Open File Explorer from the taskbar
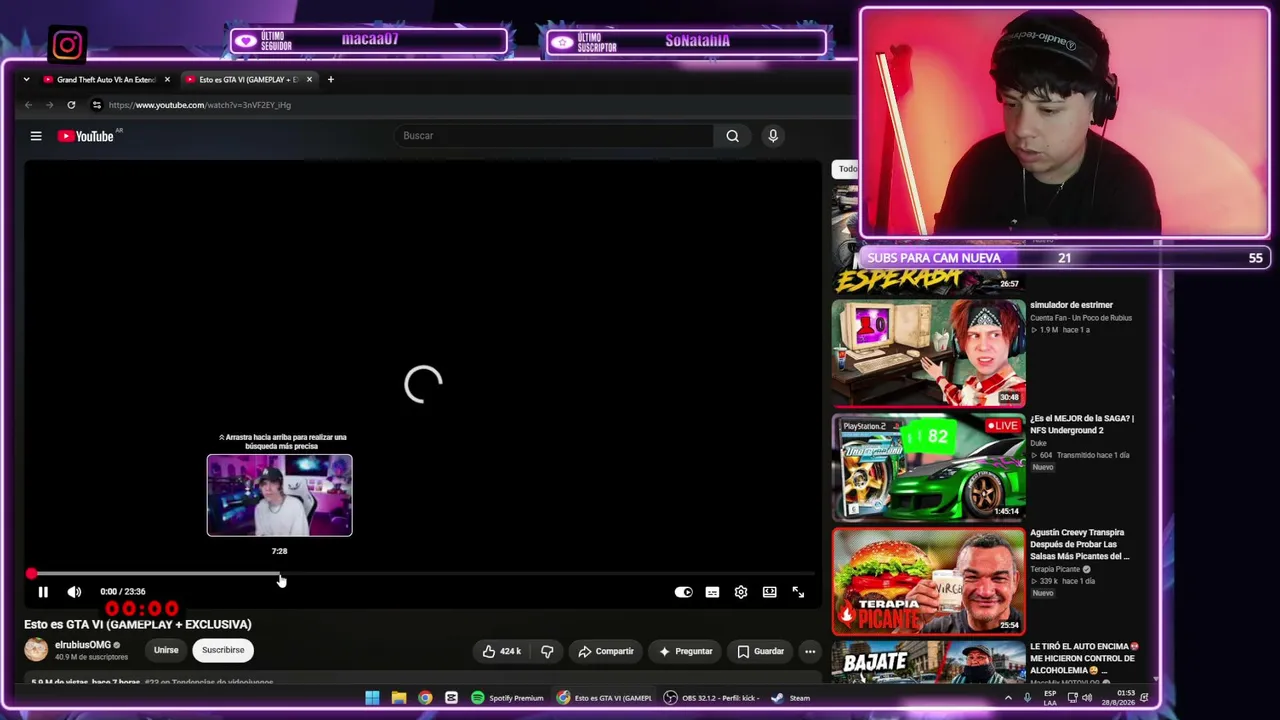 (398, 698)
